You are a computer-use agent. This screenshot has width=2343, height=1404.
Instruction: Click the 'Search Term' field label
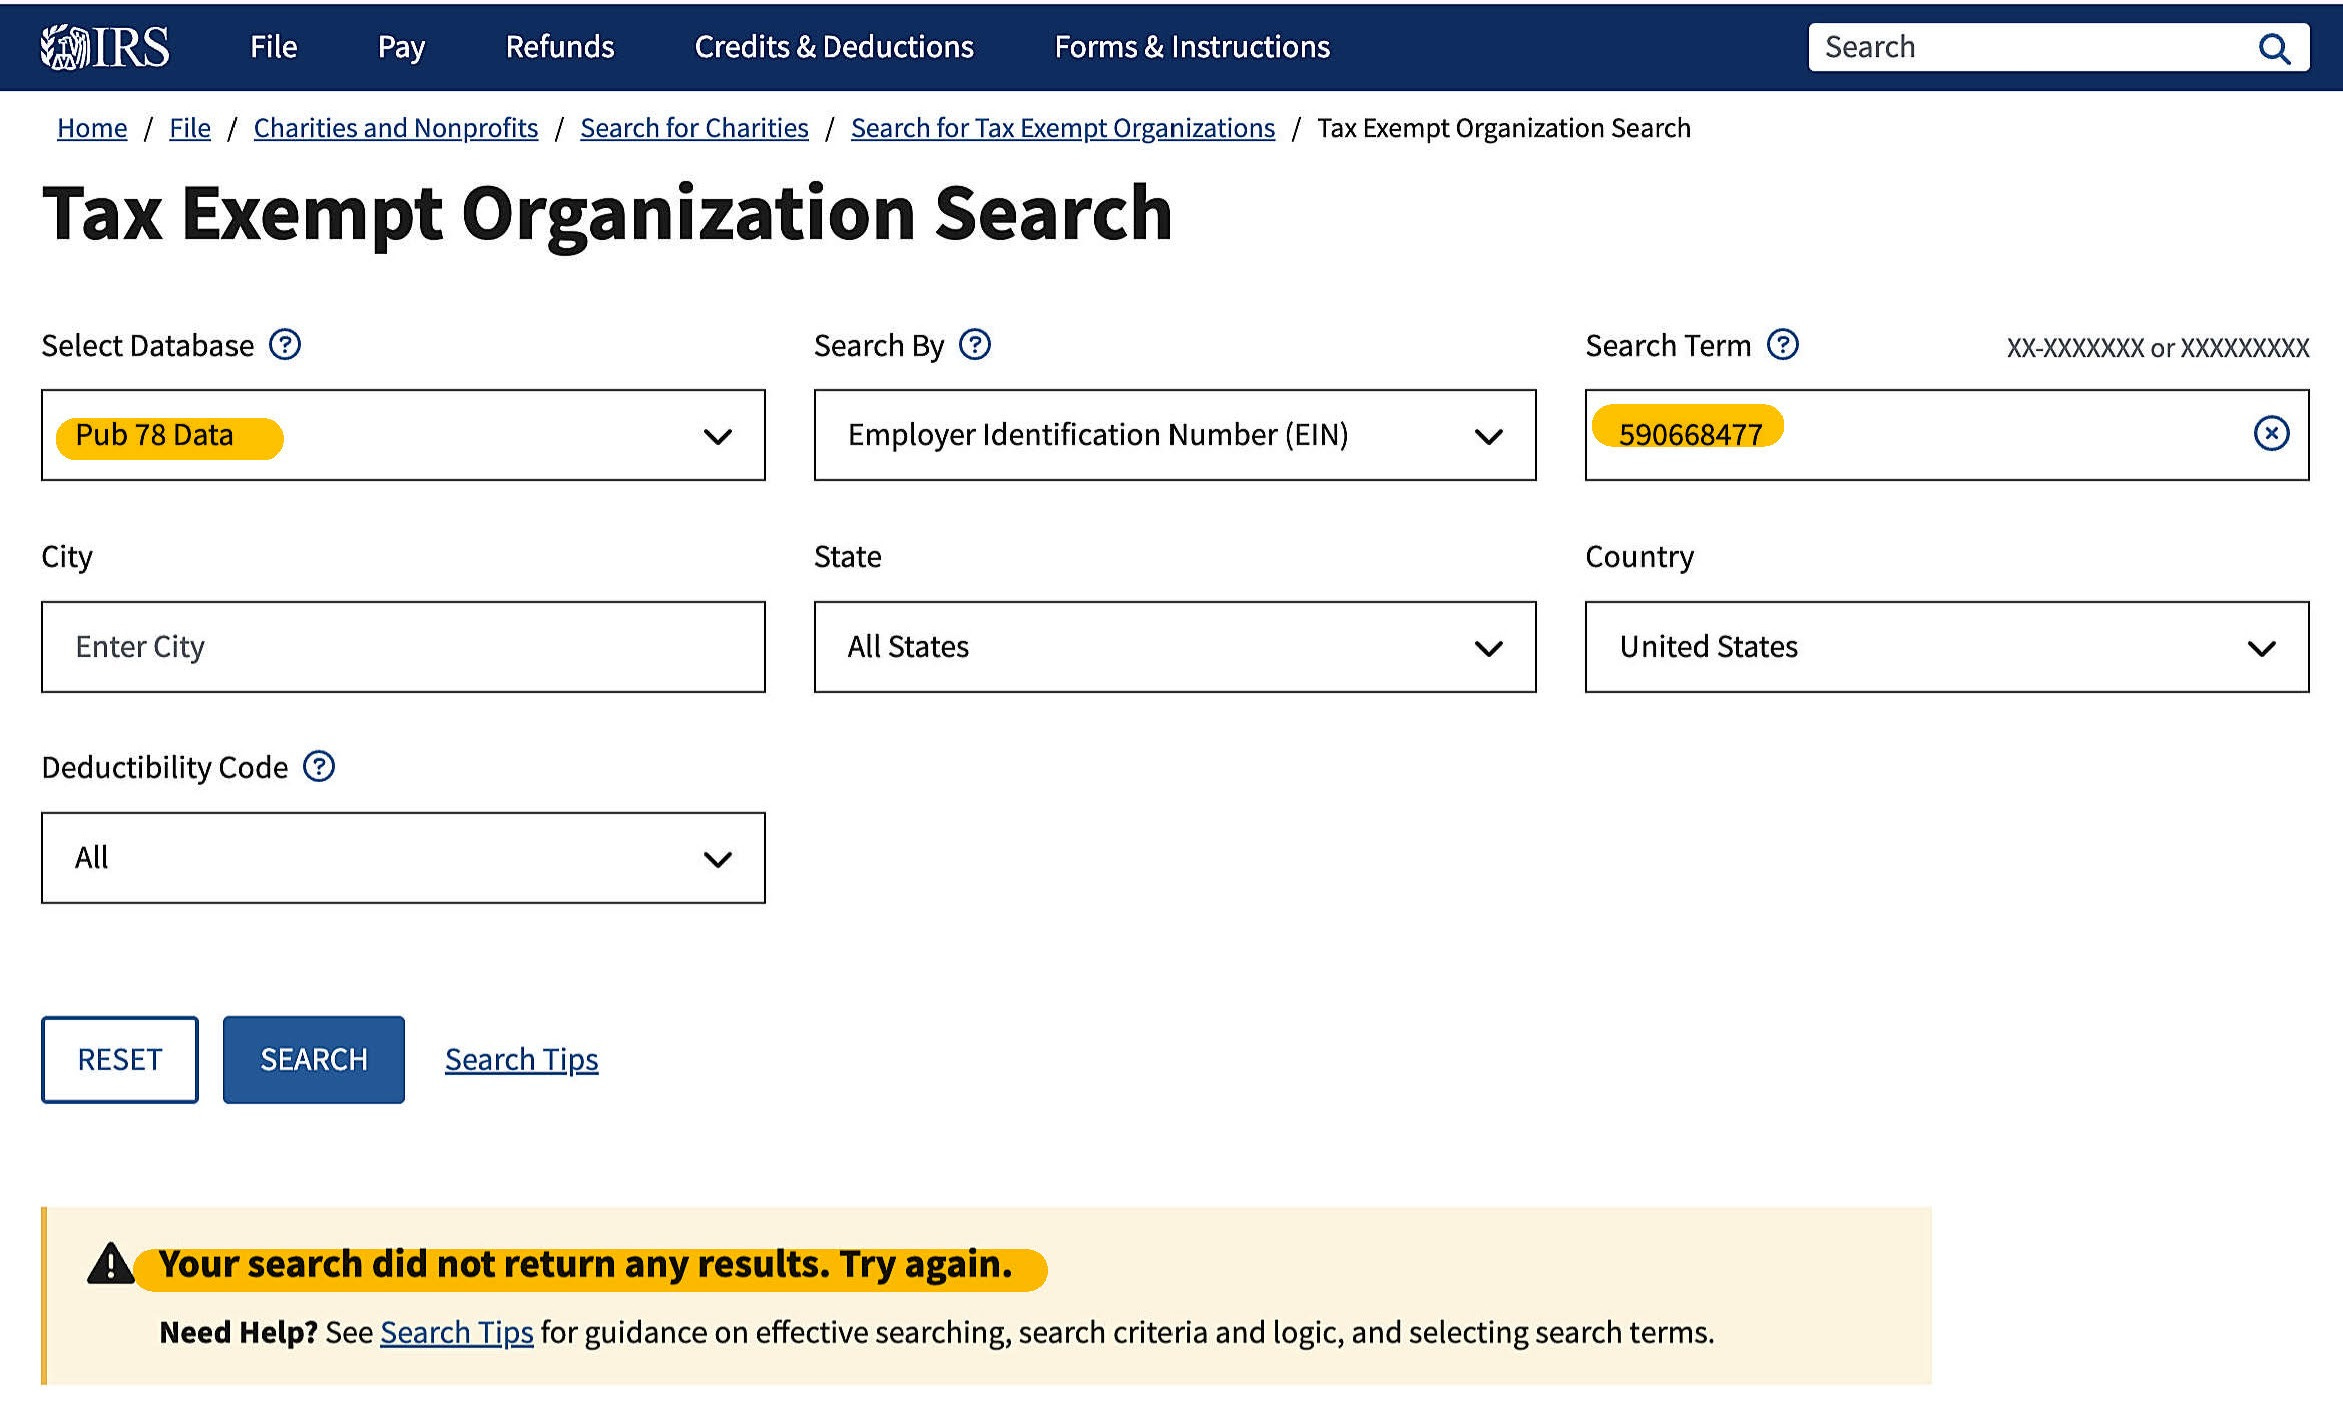point(1669,346)
